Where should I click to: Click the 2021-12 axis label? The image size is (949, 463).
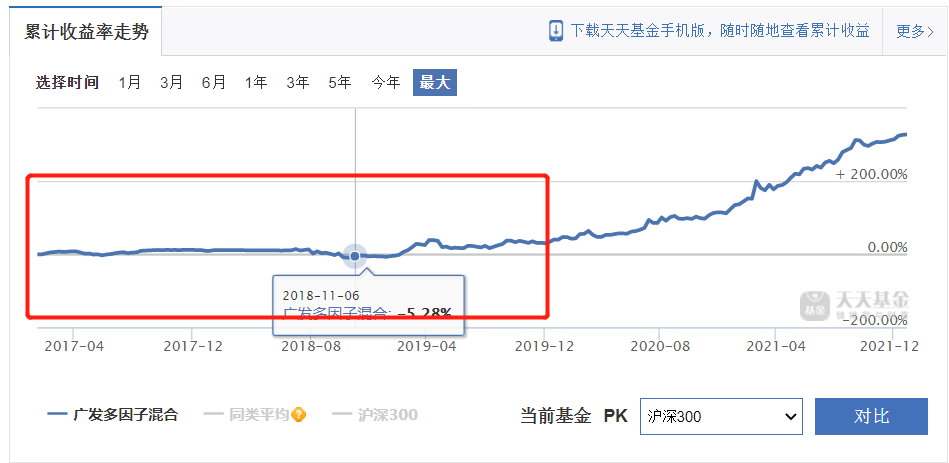pyautogui.click(x=888, y=346)
